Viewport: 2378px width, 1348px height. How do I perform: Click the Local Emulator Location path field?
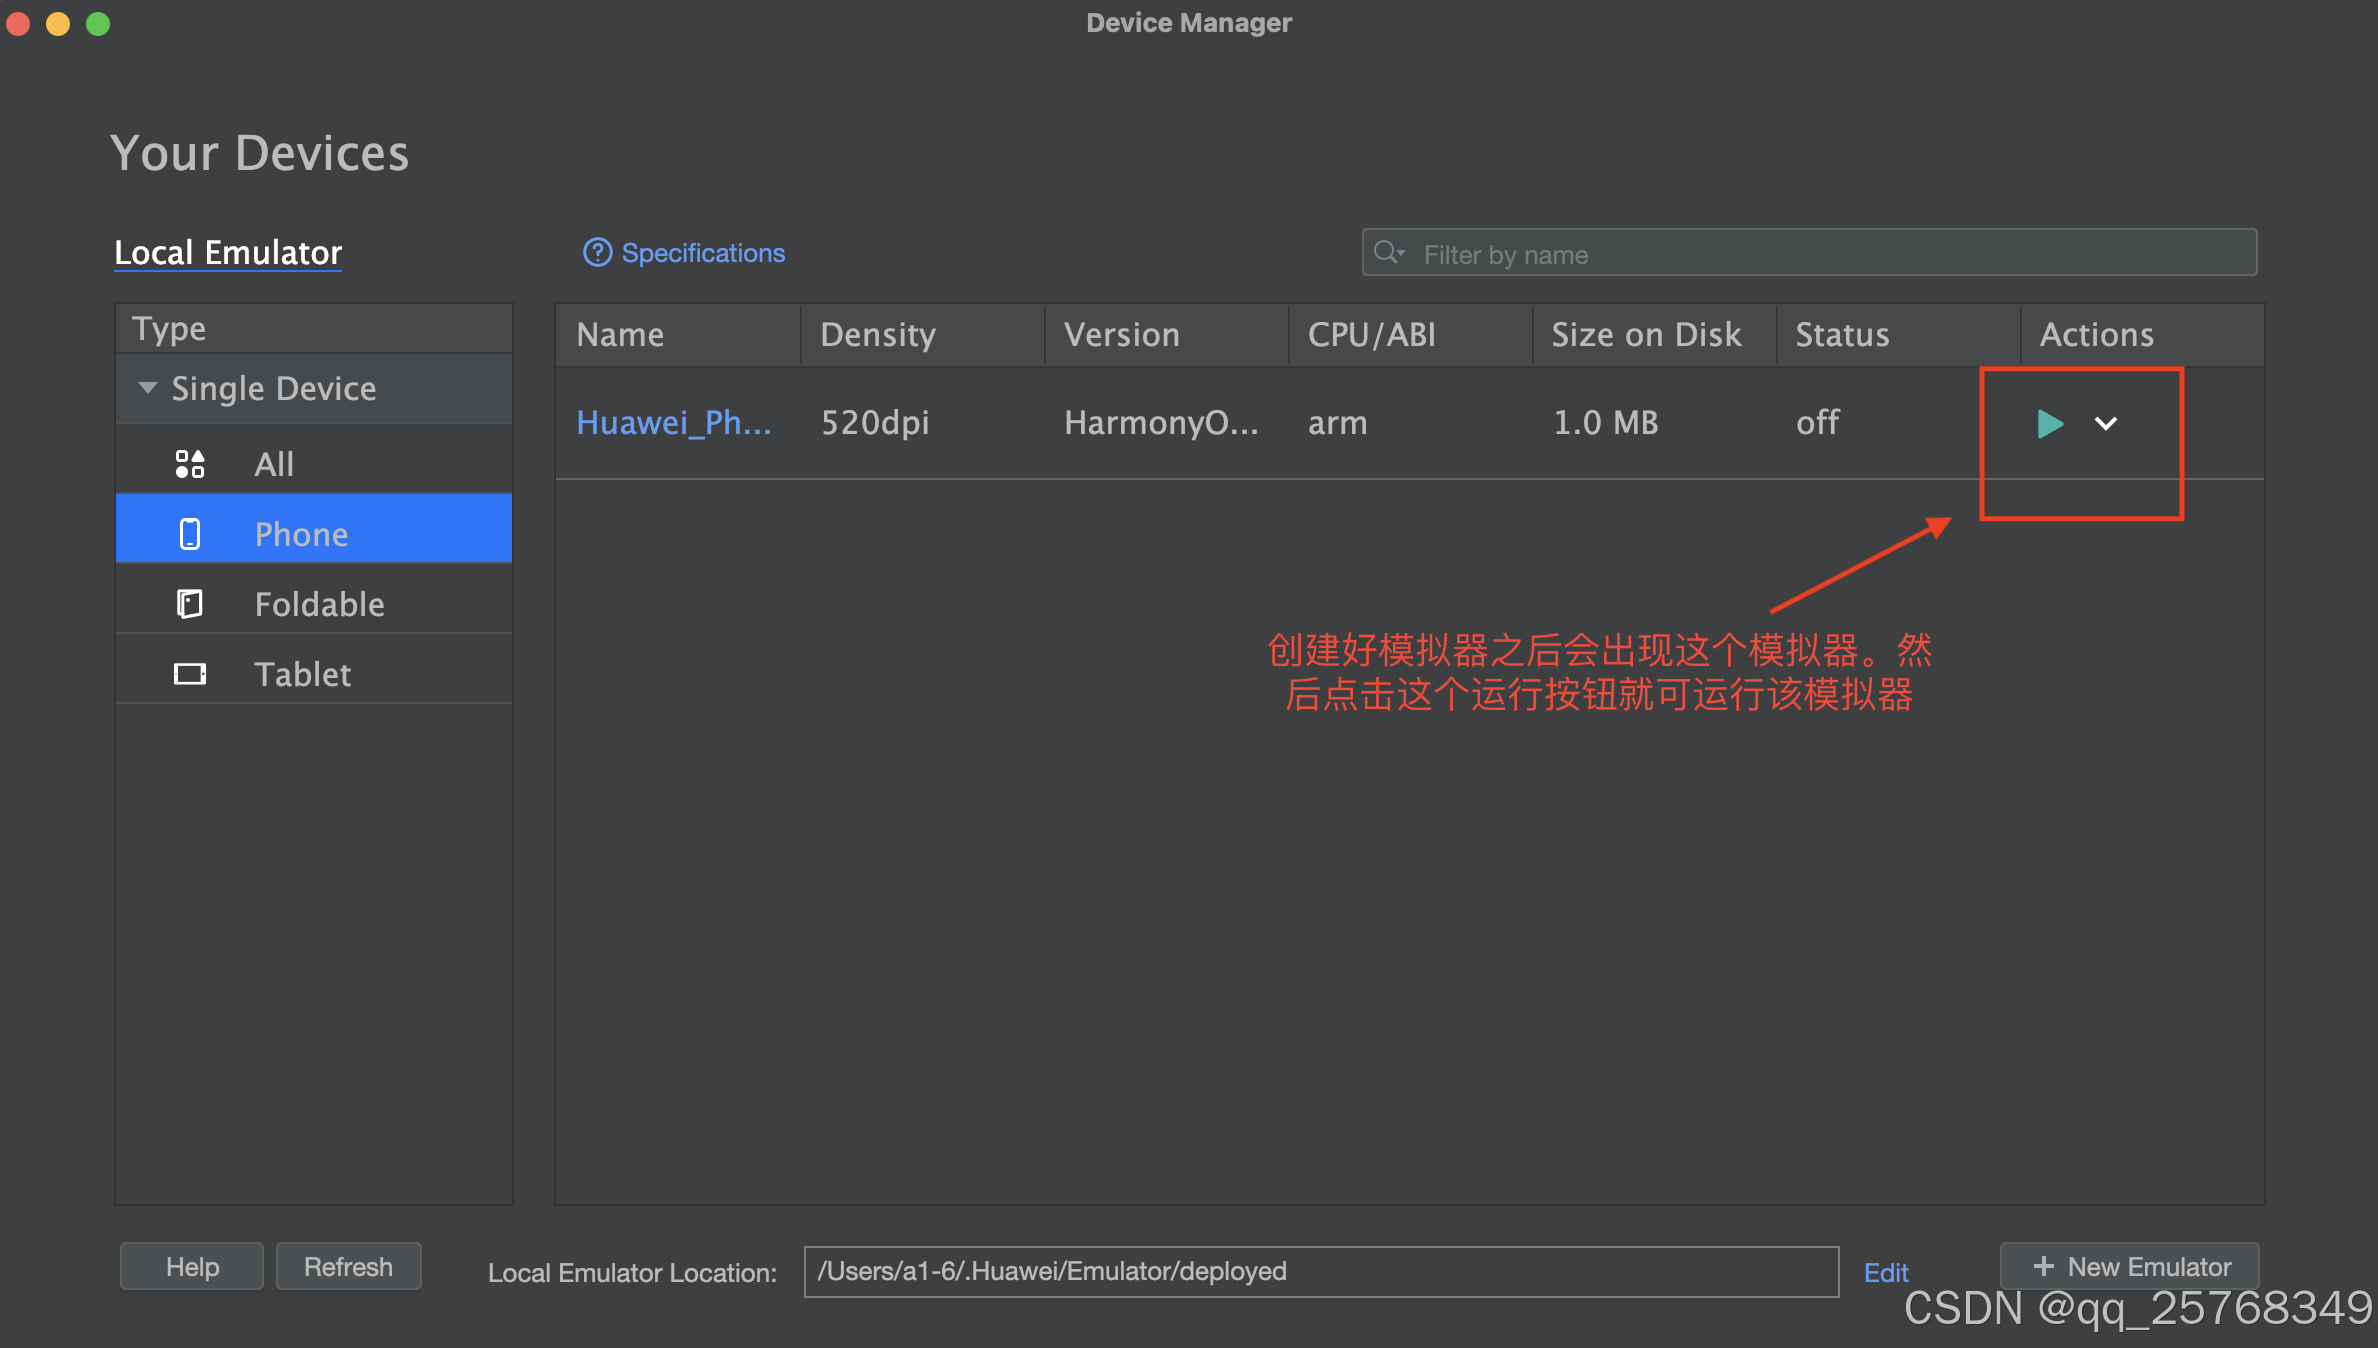pyautogui.click(x=1320, y=1272)
